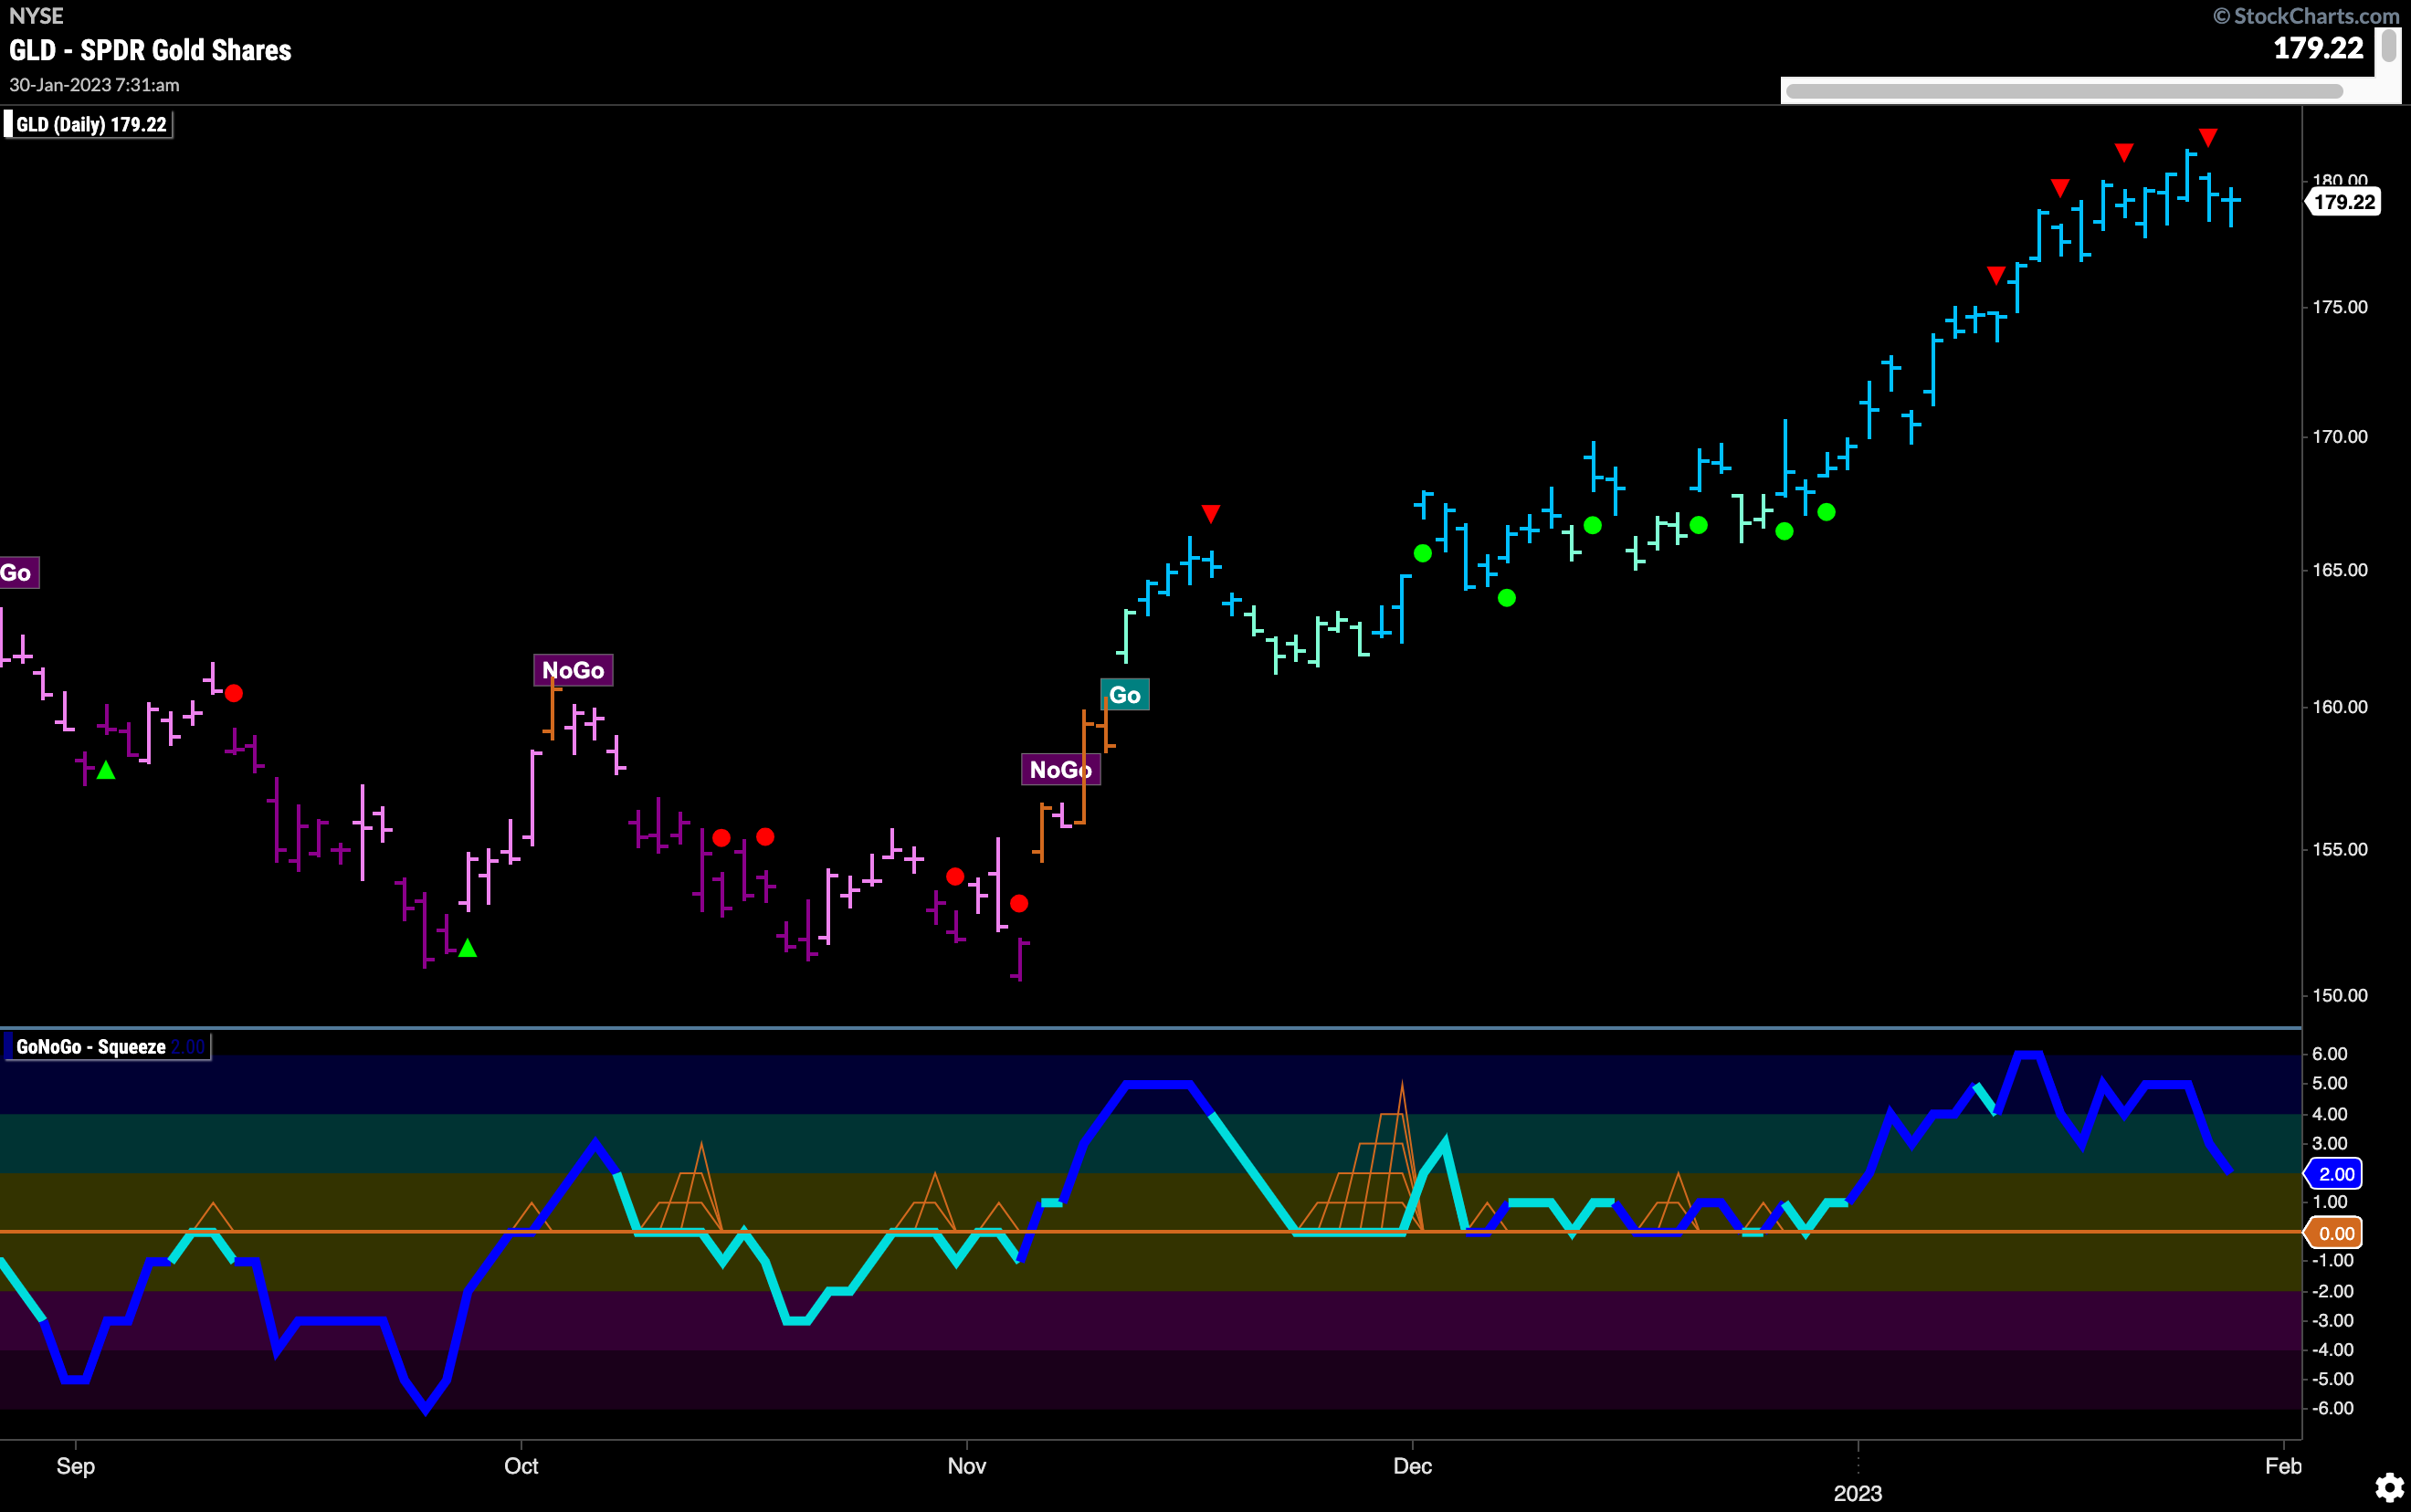
Task: Click the 6.00 oscillator axis label
Action: [2329, 1054]
